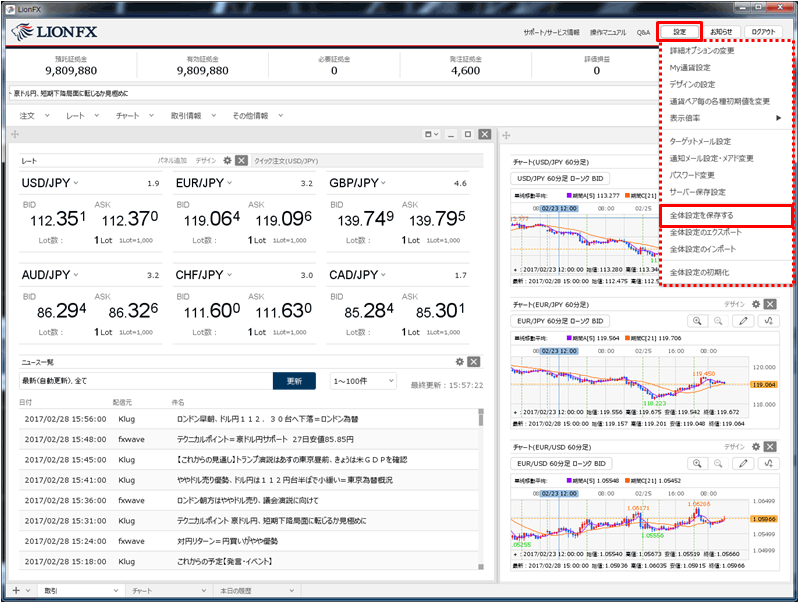The image size is (799, 603).
Task: Open the サポート/サービス情報 link
Action: point(551,32)
